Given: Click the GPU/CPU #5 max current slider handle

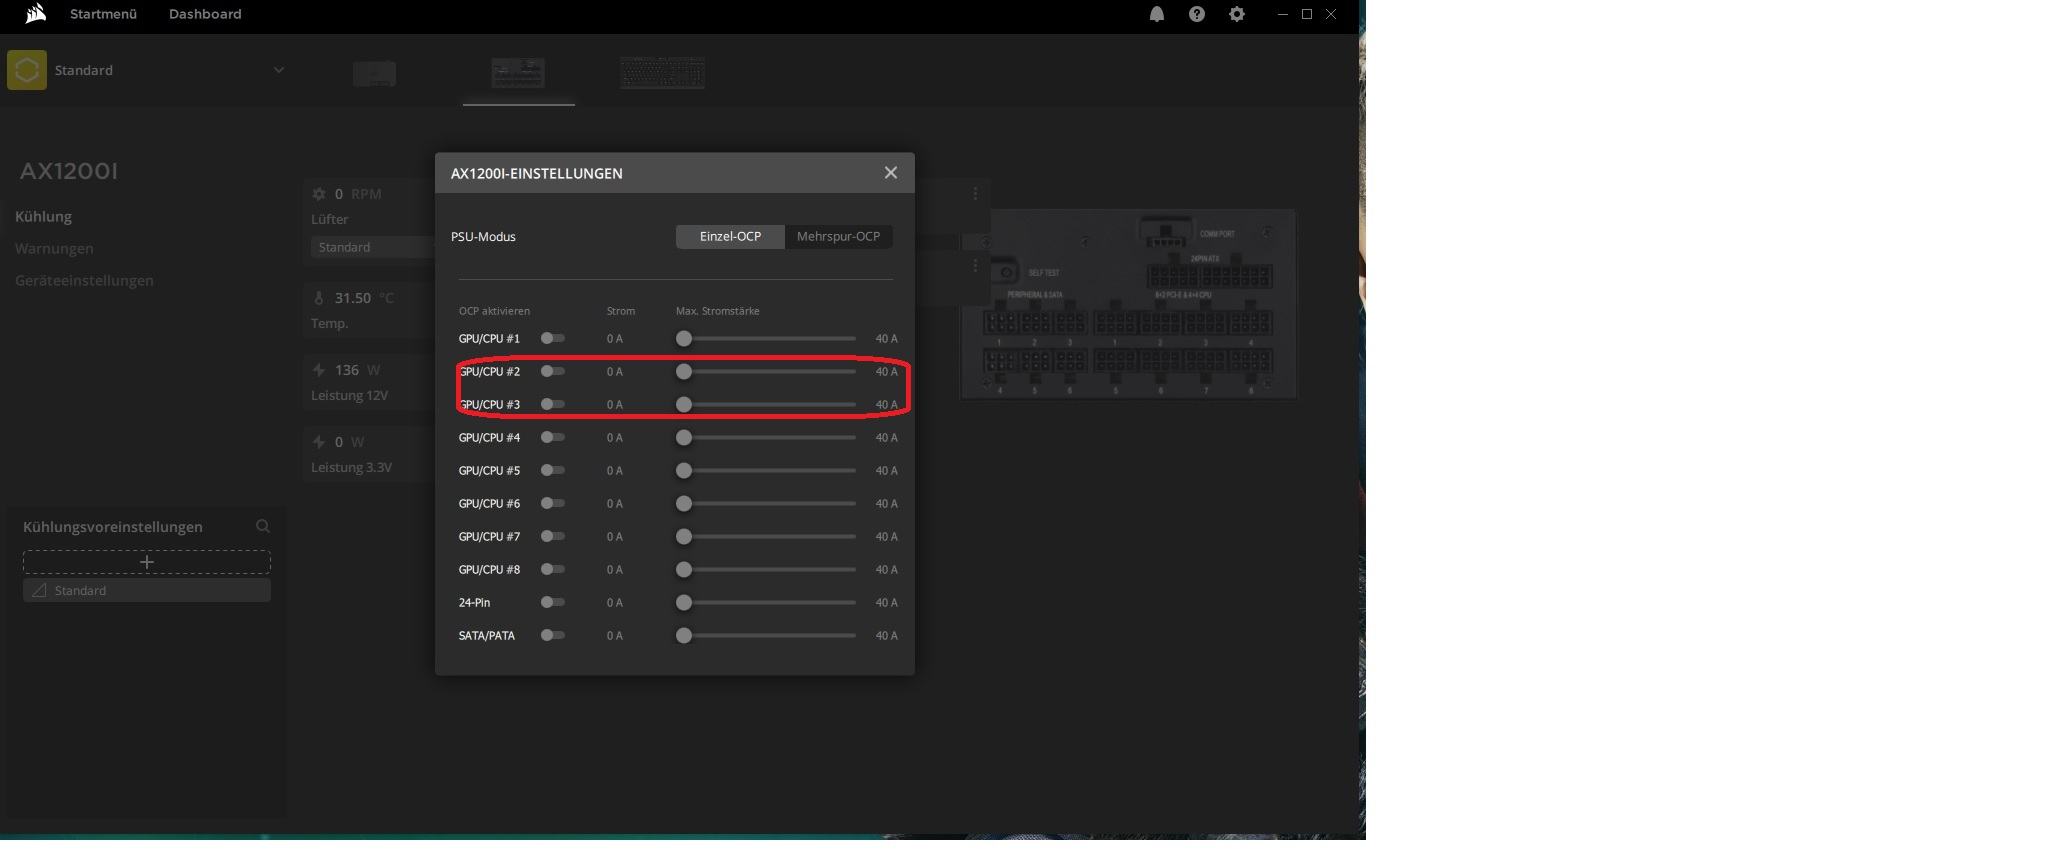Looking at the screenshot, I should (684, 471).
